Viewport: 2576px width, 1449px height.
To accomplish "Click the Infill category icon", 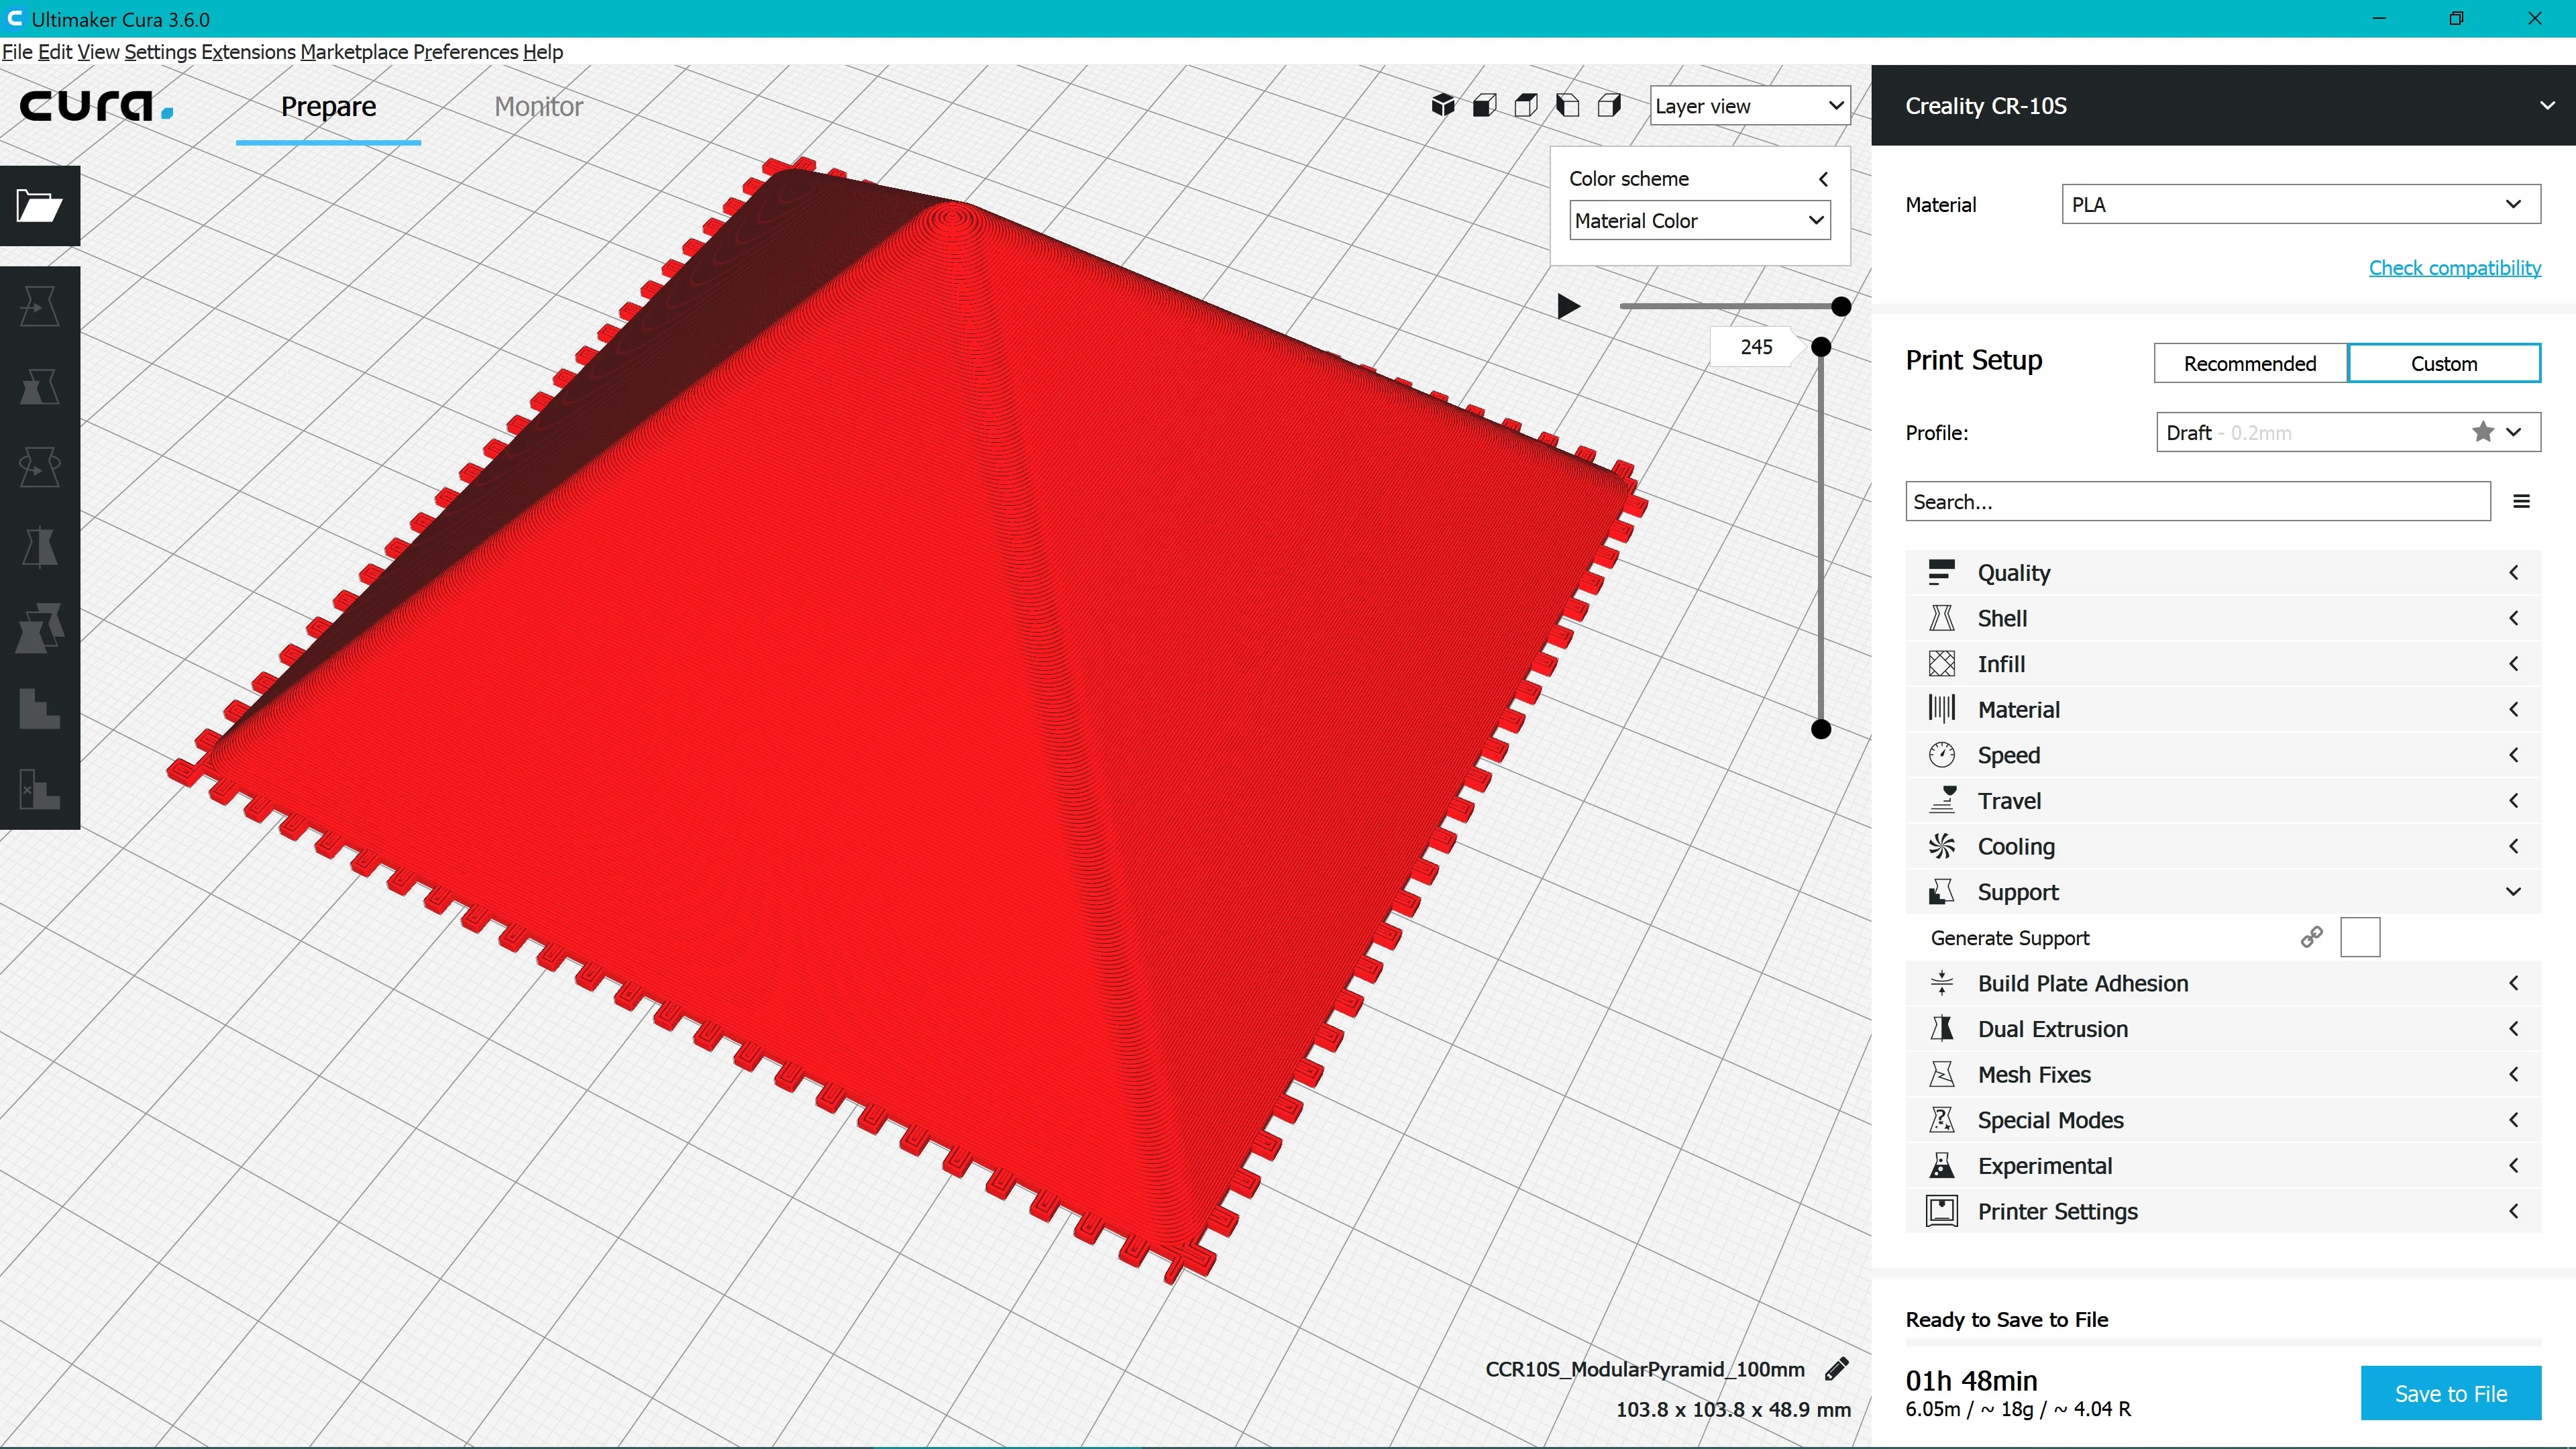I will (1941, 664).
